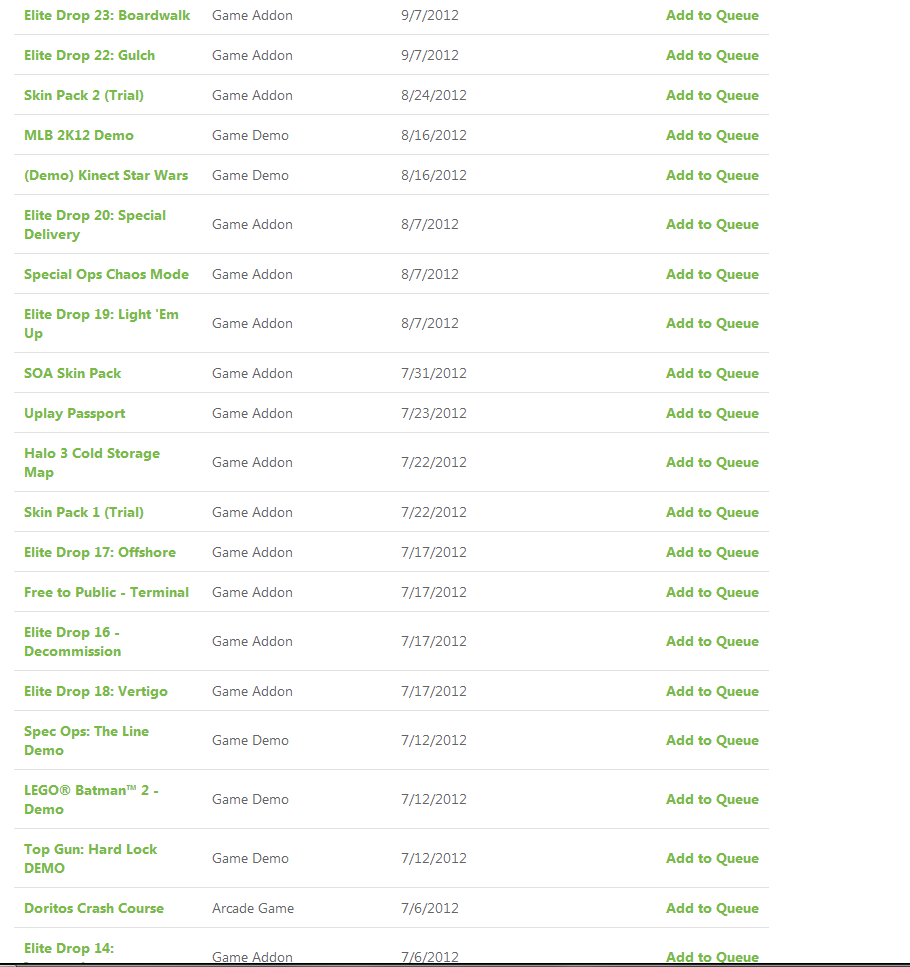Open LEGO Batman 2 - Demo link
Screen dimensions: 910x967
tap(91, 799)
